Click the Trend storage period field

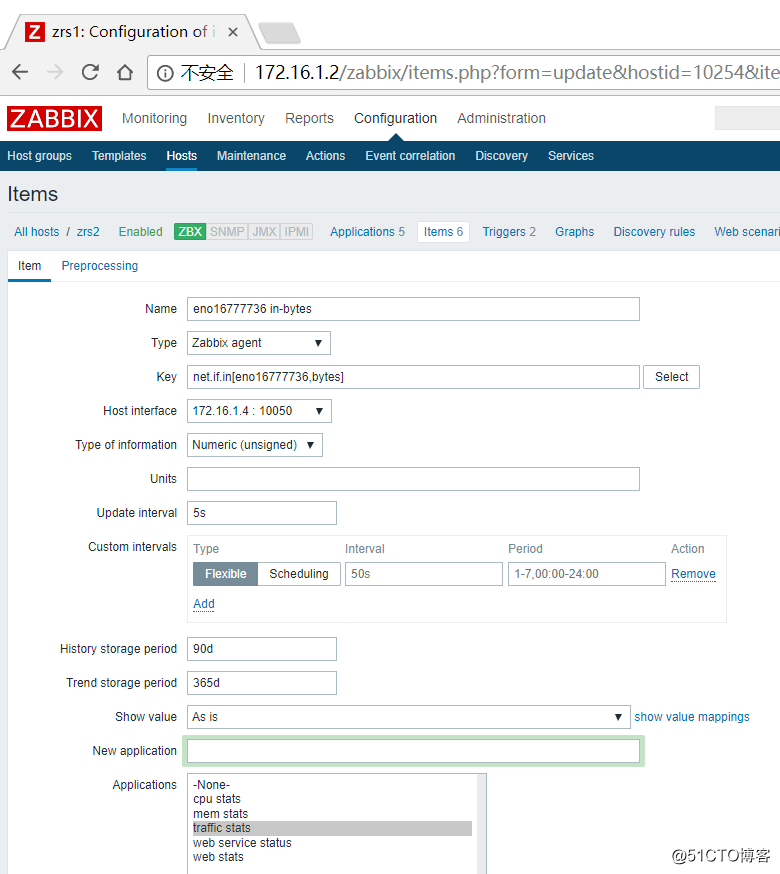click(x=261, y=683)
